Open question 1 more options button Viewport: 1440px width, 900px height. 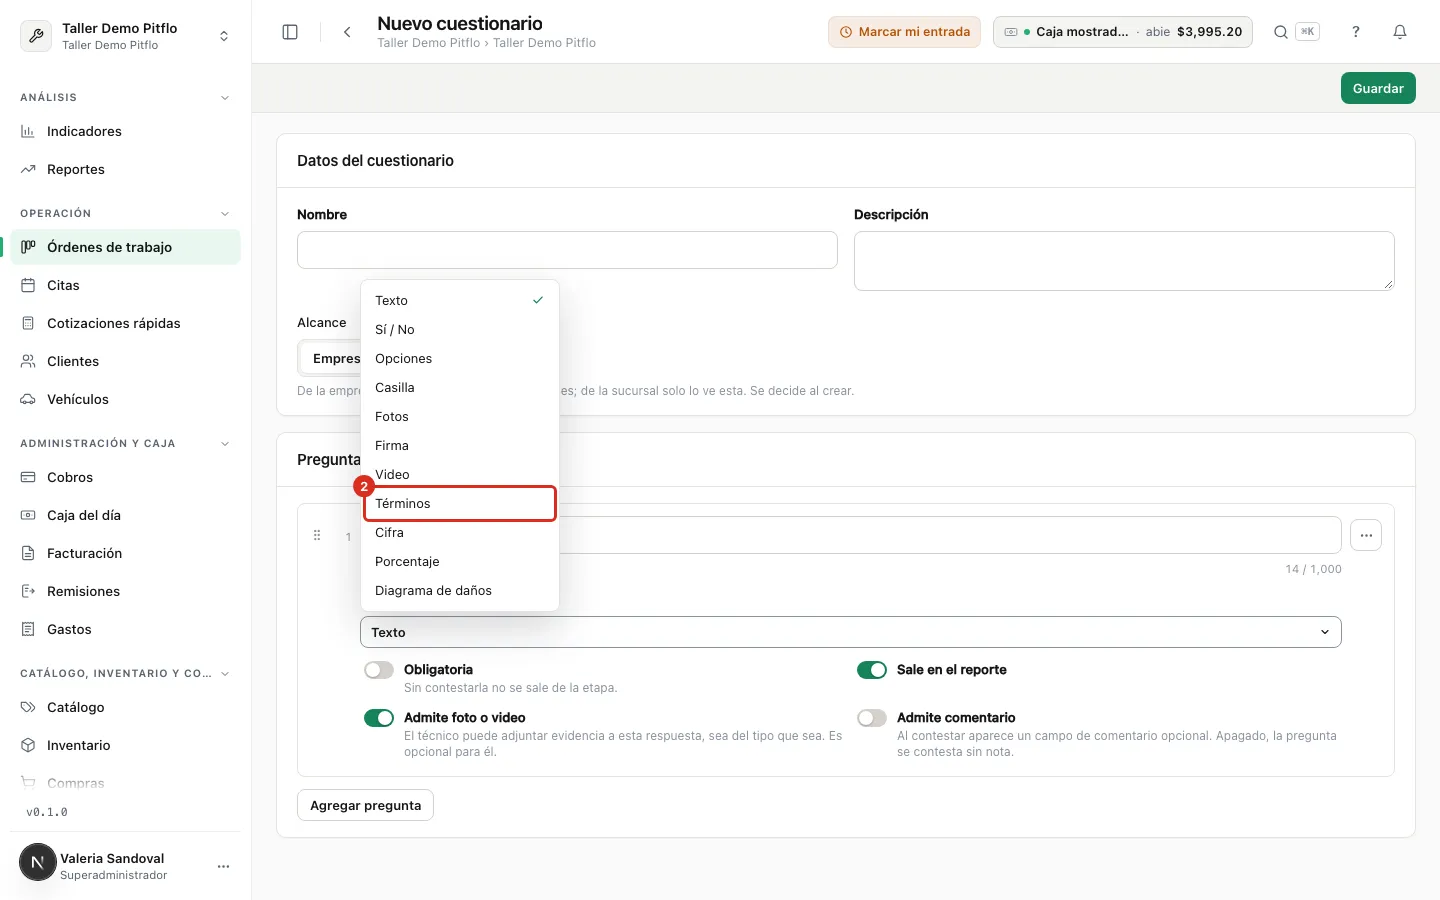tap(1366, 535)
